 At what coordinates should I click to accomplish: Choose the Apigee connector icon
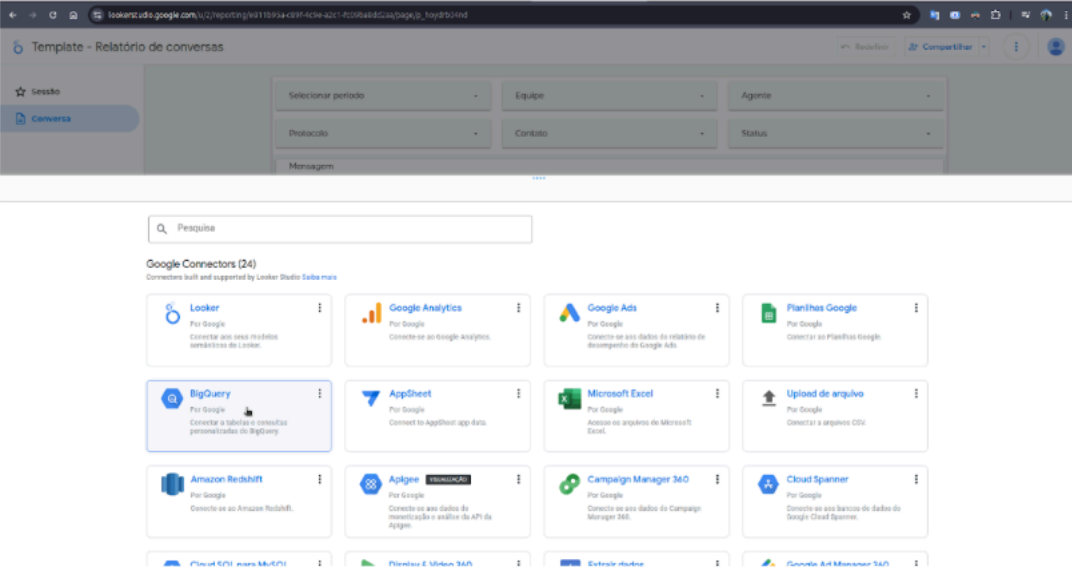tap(371, 484)
